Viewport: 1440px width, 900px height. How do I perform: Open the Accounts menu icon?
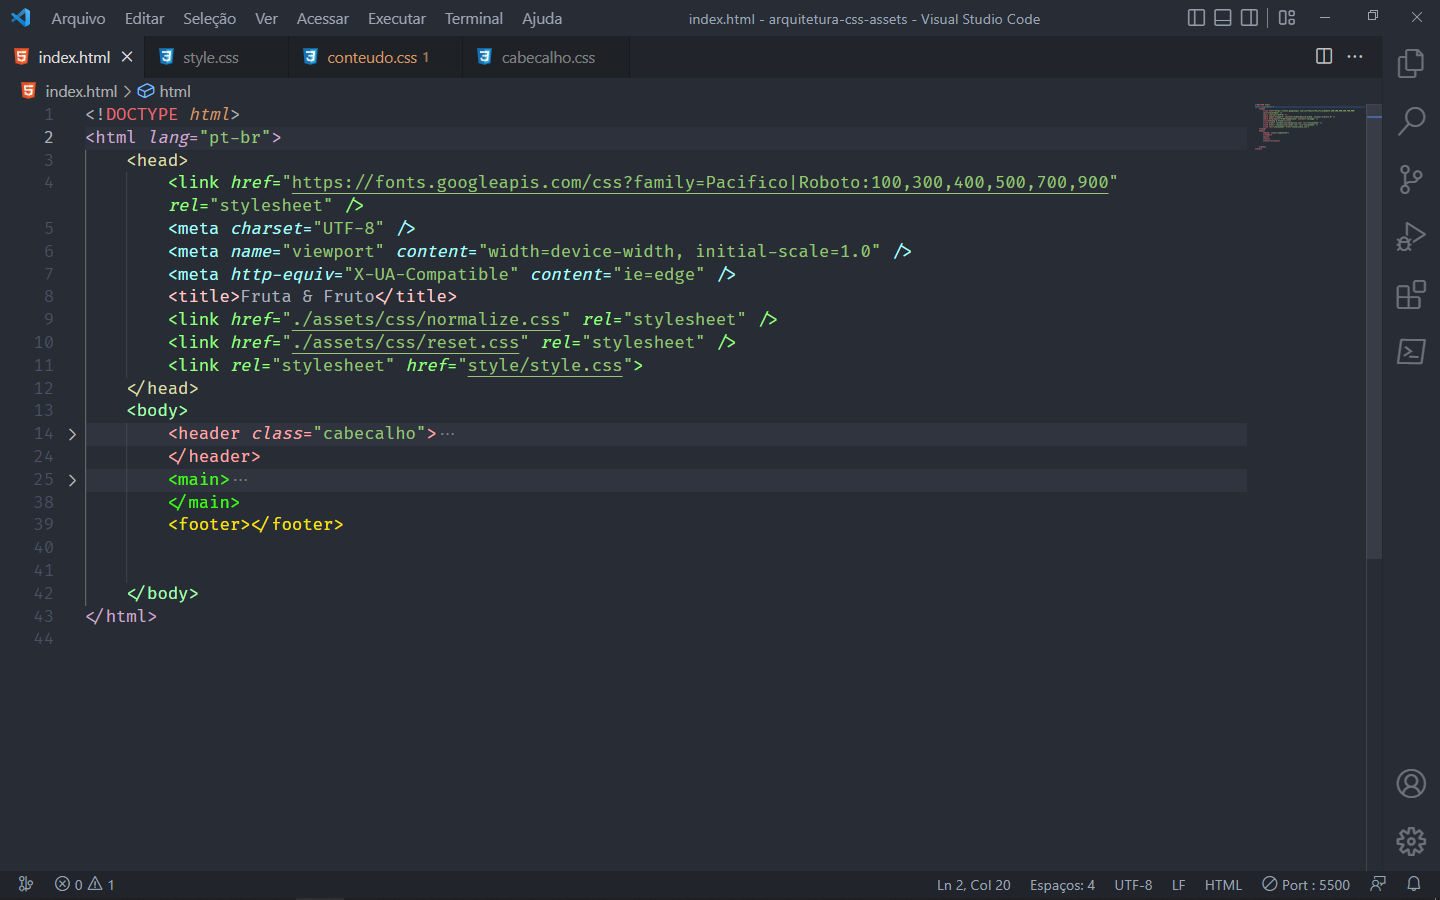coord(1411,783)
